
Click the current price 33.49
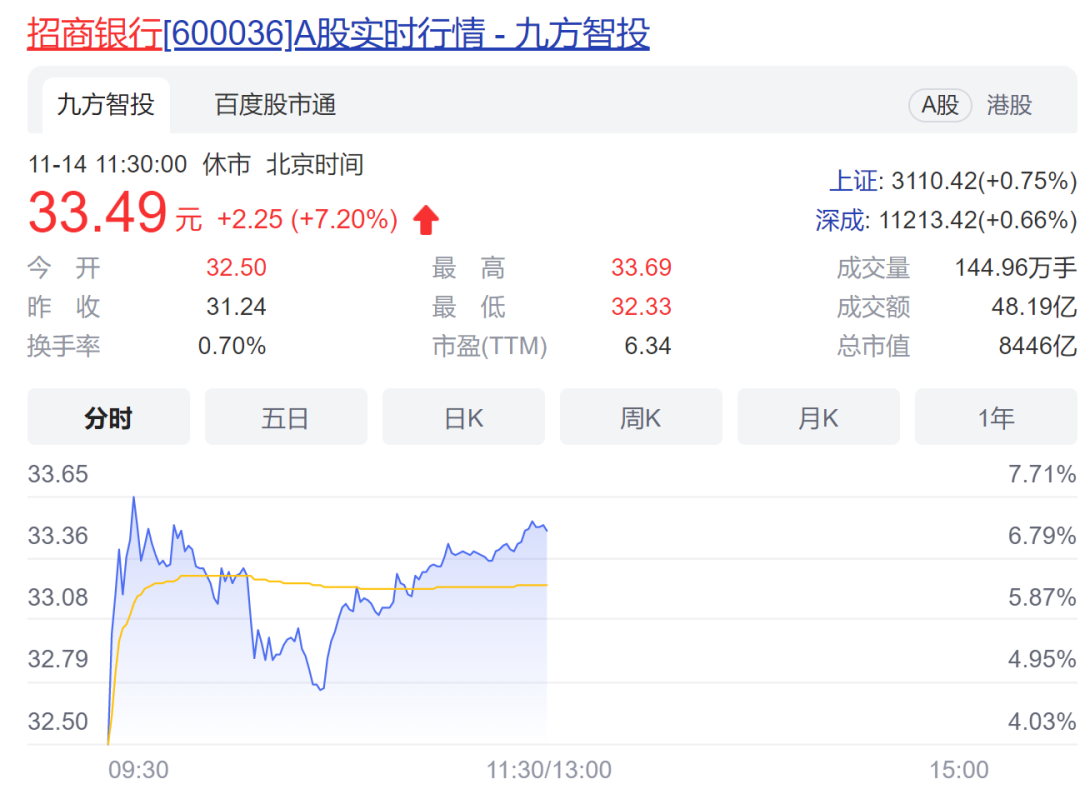tap(97, 212)
